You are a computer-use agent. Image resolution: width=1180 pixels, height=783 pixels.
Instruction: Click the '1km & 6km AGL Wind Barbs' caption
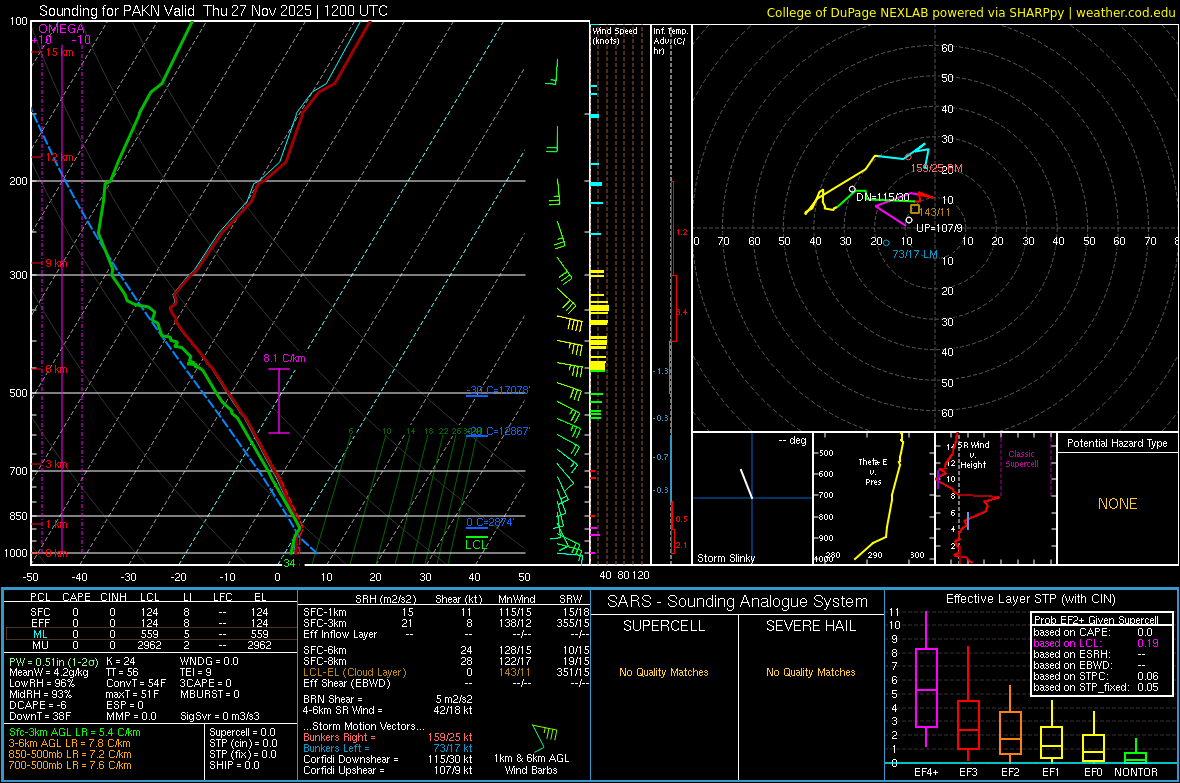531,764
